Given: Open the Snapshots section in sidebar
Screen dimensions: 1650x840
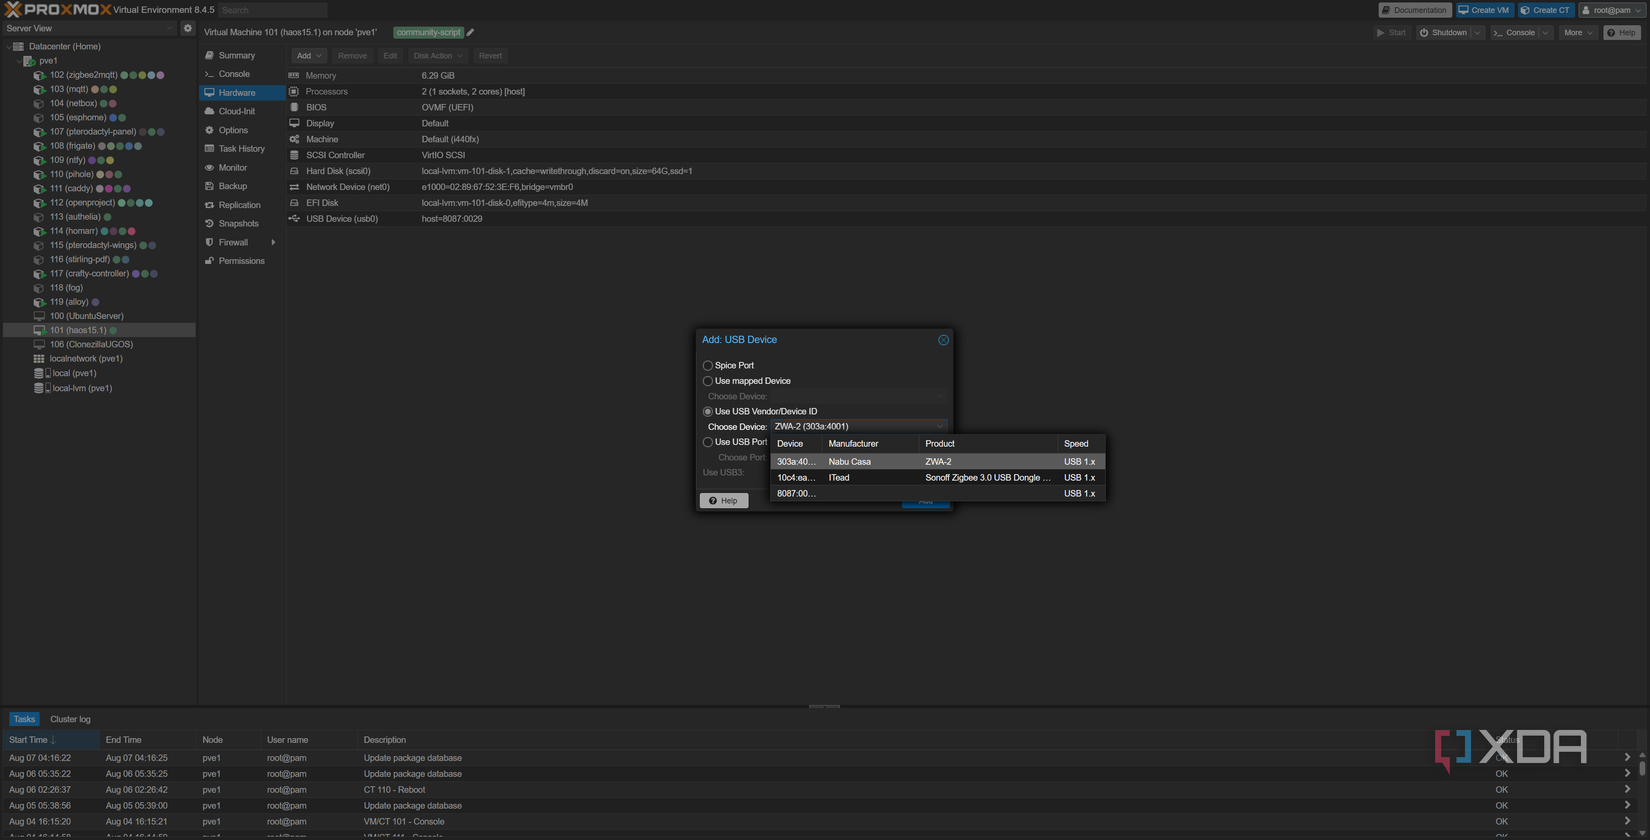Looking at the screenshot, I should (x=238, y=224).
